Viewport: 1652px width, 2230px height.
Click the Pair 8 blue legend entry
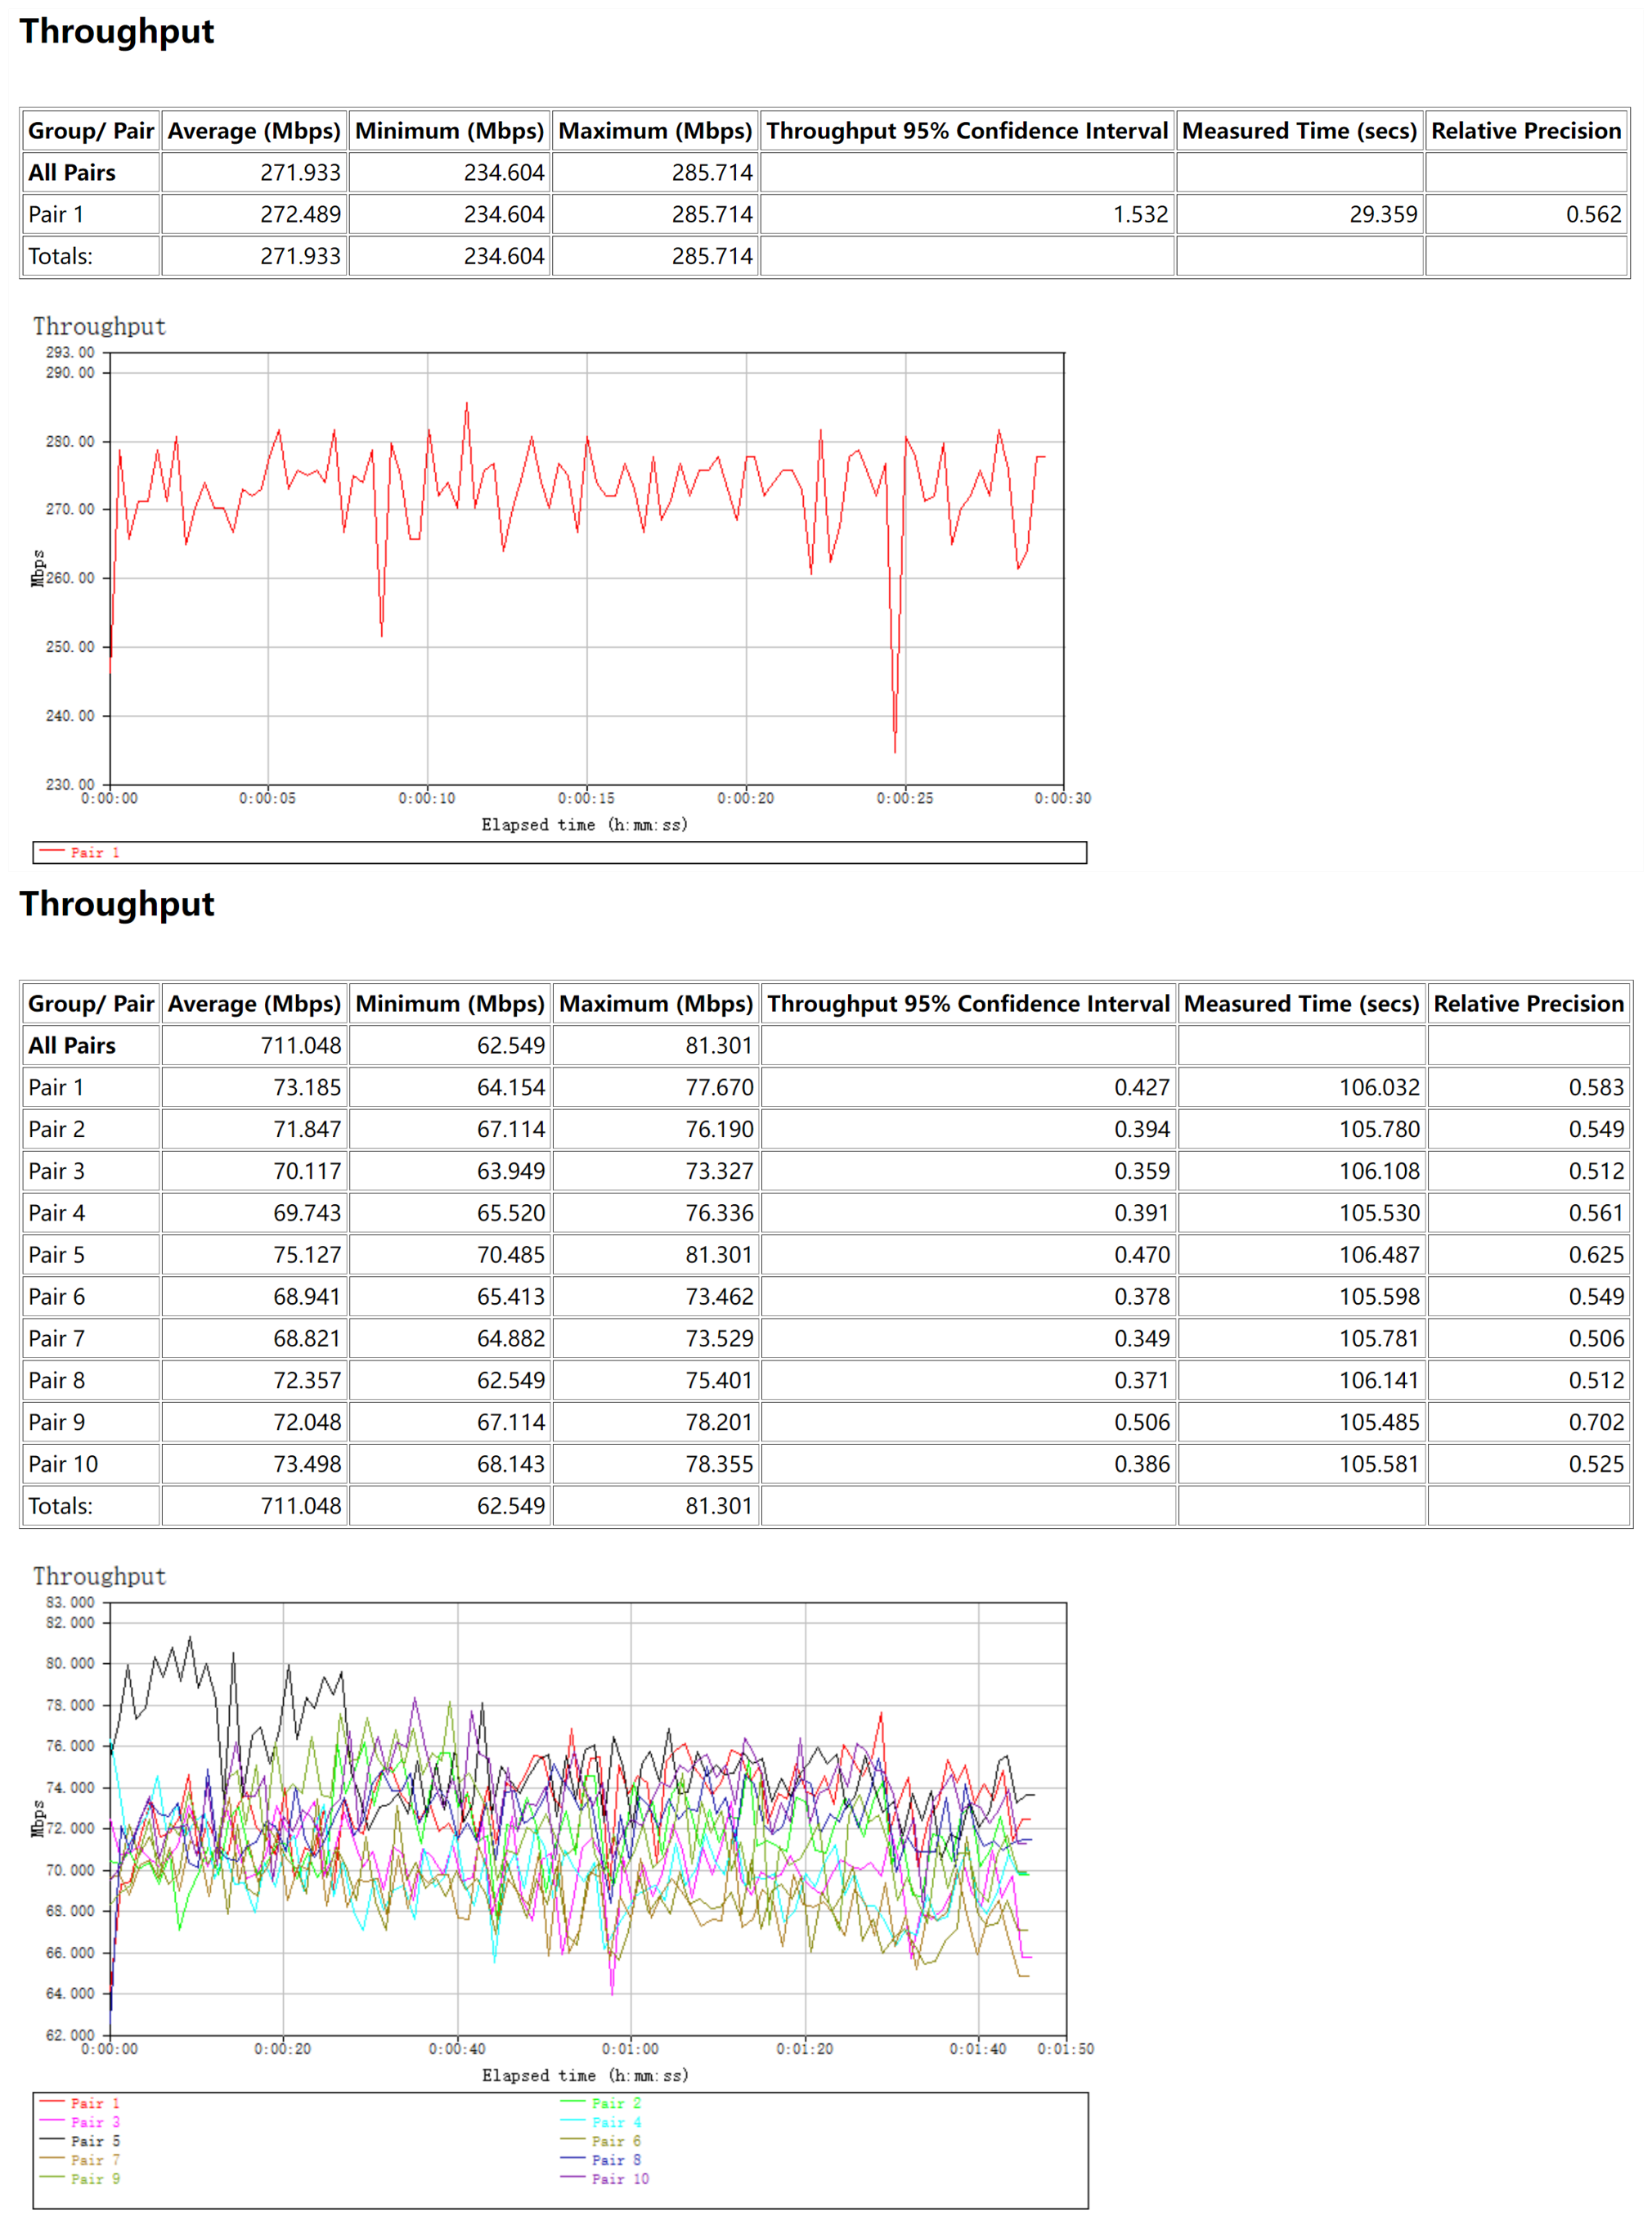coord(615,2159)
